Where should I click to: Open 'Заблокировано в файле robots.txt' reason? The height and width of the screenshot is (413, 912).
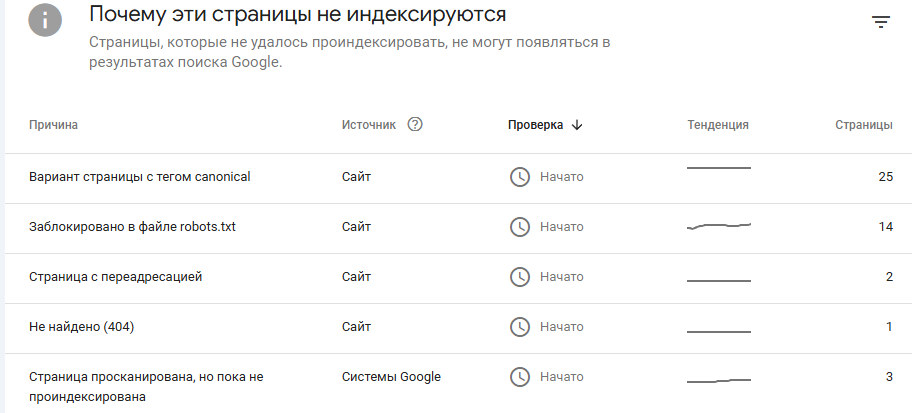[x=133, y=227]
